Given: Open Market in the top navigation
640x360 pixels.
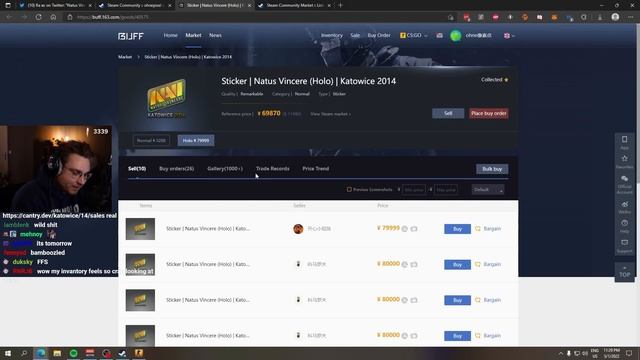Looking at the screenshot, I should [x=193, y=36].
